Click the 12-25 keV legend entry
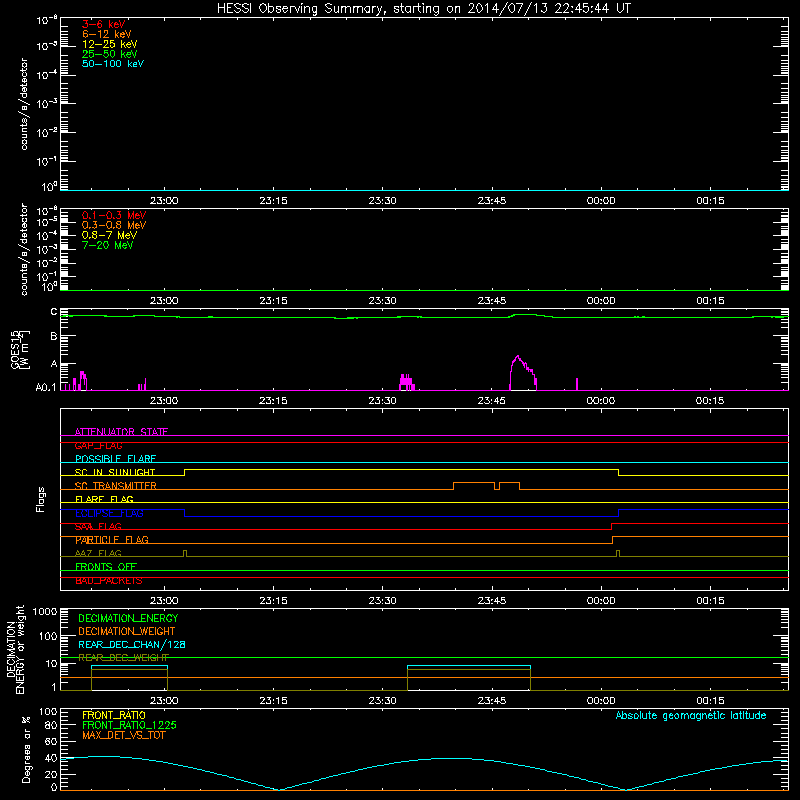Viewport: 800px width, 800px height. pyautogui.click(x=110, y=44)
